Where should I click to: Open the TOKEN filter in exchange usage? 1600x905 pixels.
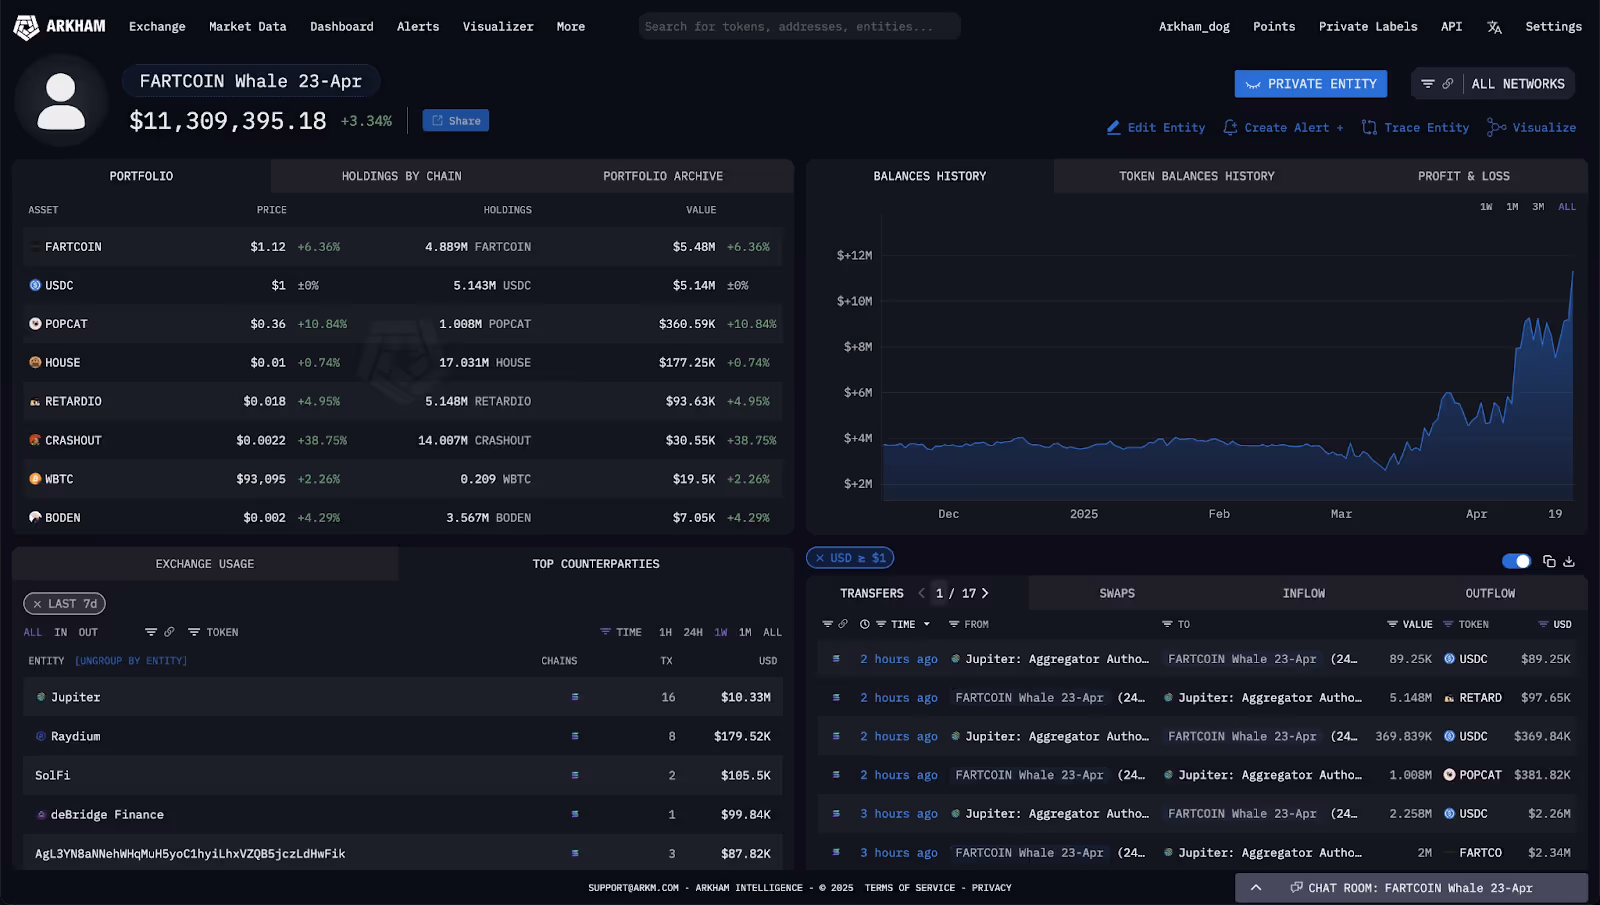click(213, 632)
